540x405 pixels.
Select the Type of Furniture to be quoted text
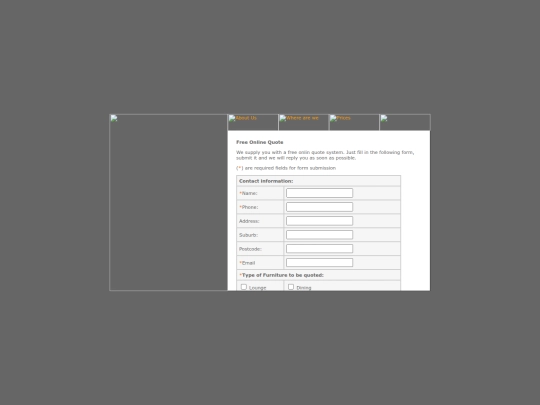coord(281,275)
